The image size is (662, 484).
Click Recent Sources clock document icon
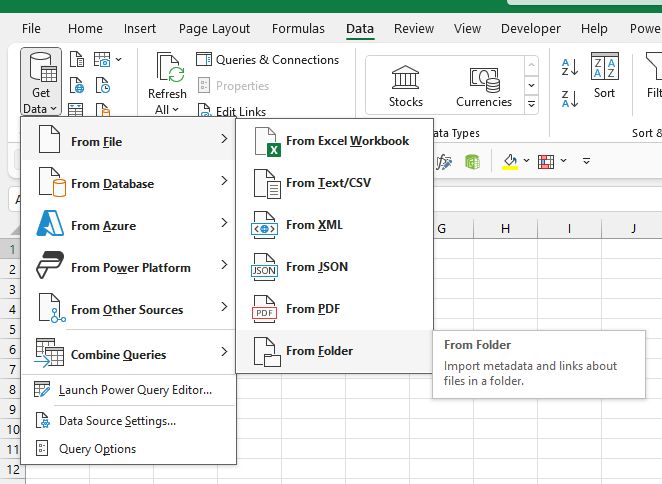coord(103,85)
